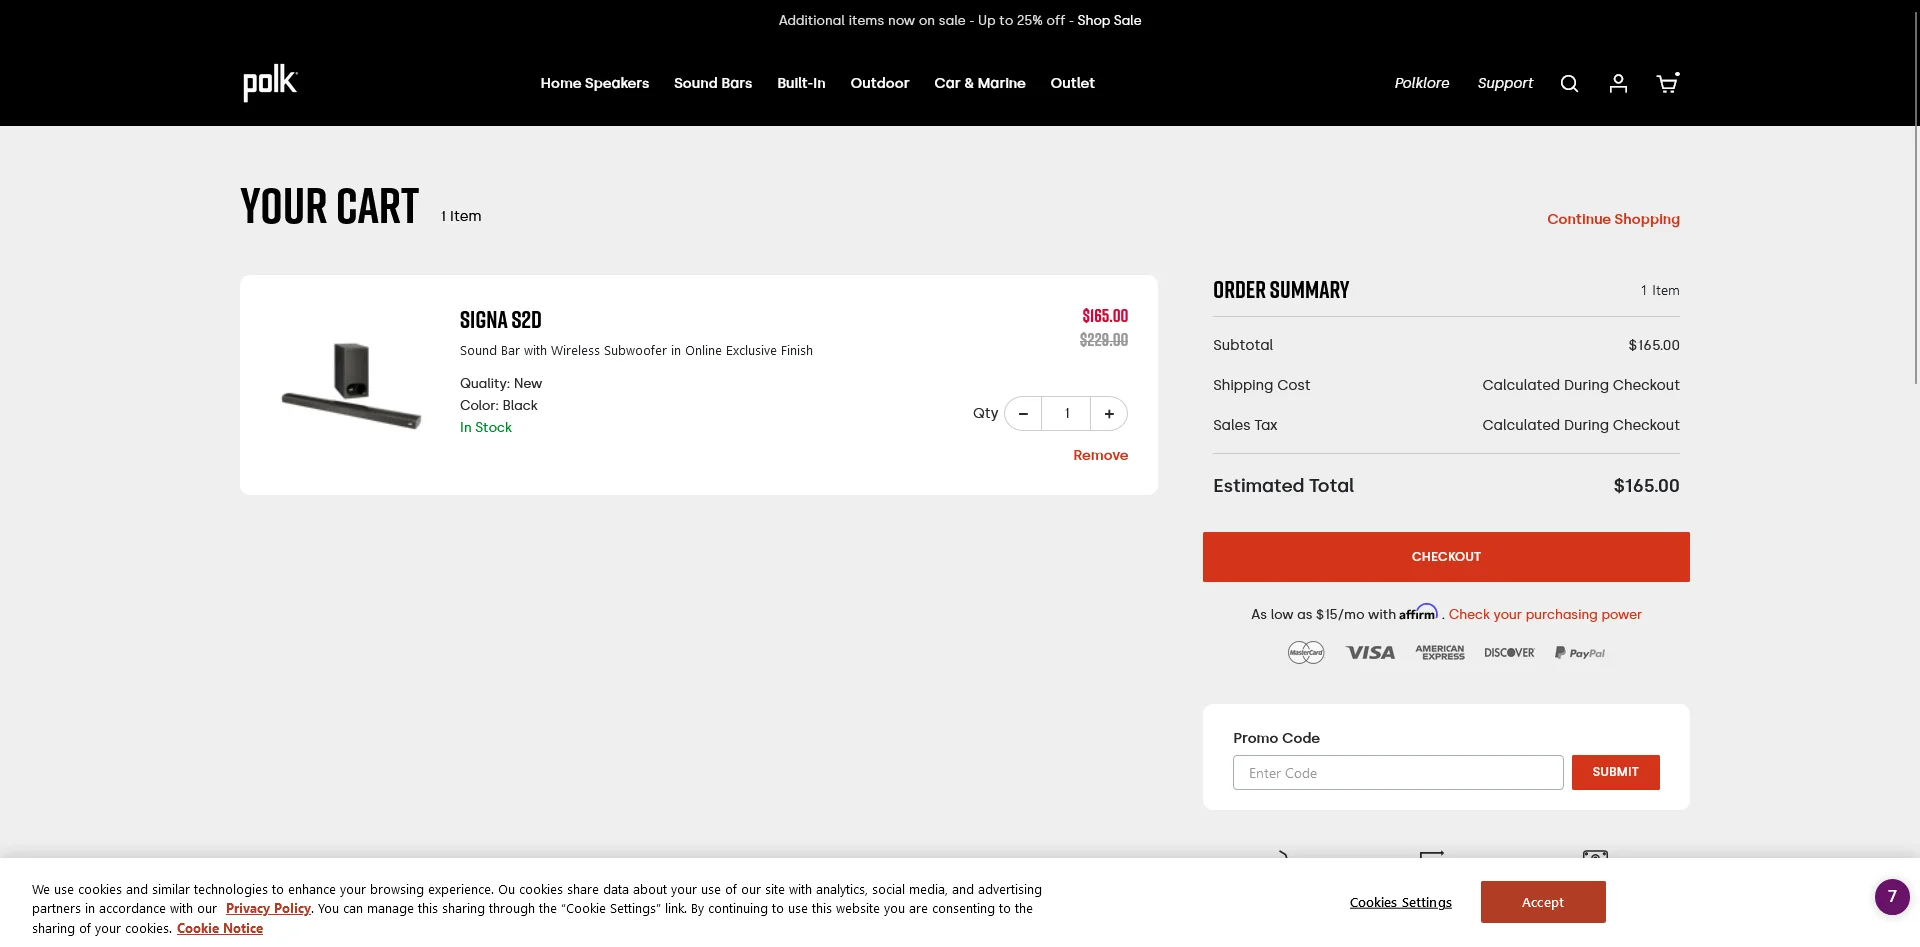Submit the promo code
Image resolution: width=1920 pixels, height=947 pixels.
click(1615, 772)
